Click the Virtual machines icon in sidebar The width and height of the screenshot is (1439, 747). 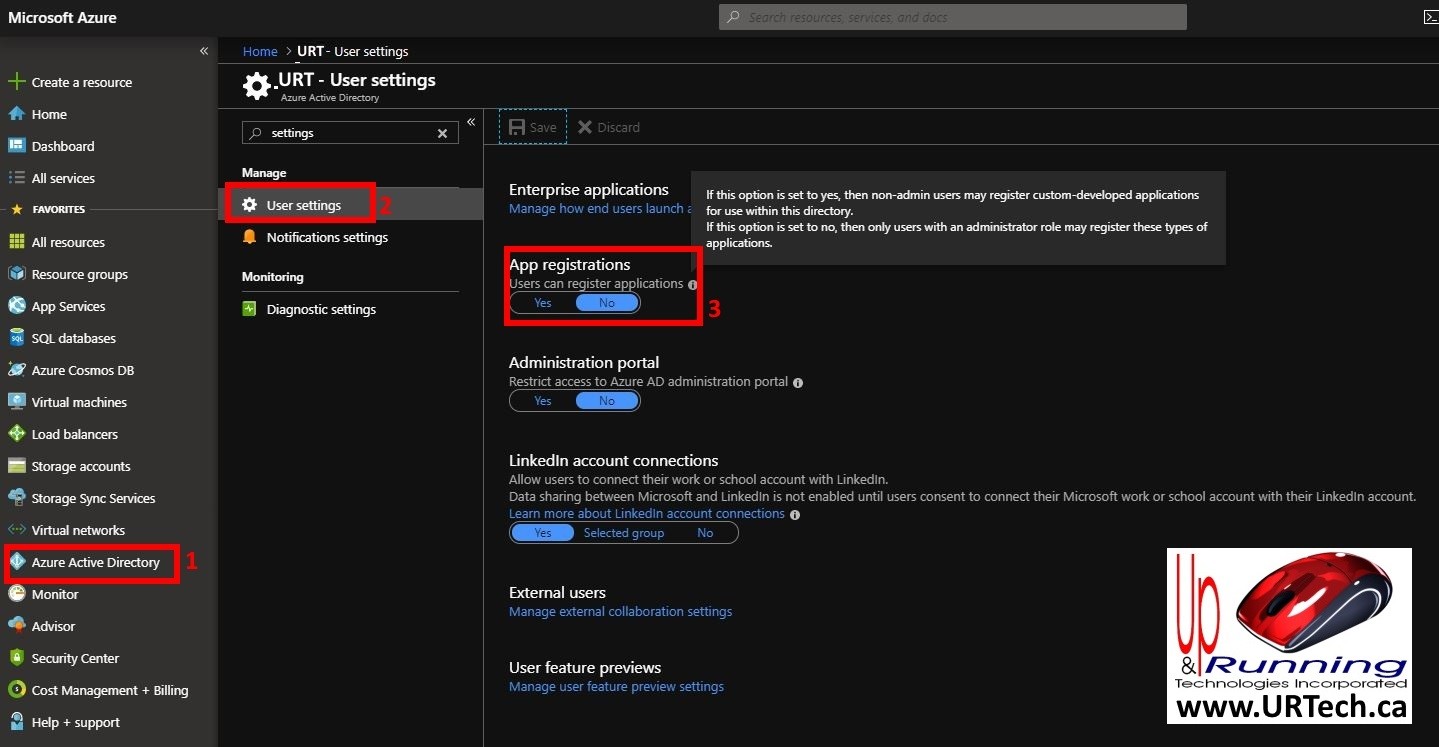16,402
